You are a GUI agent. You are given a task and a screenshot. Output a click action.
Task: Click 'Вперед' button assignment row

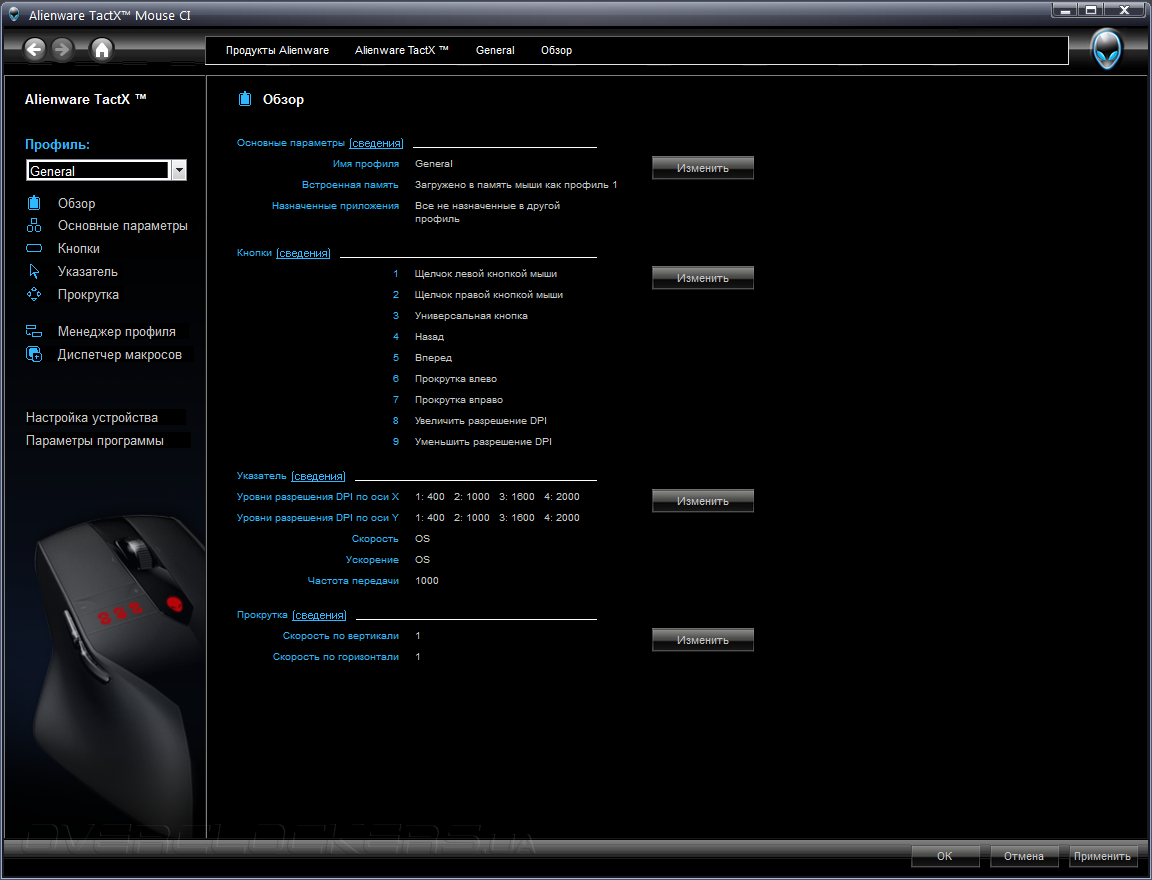433,358
